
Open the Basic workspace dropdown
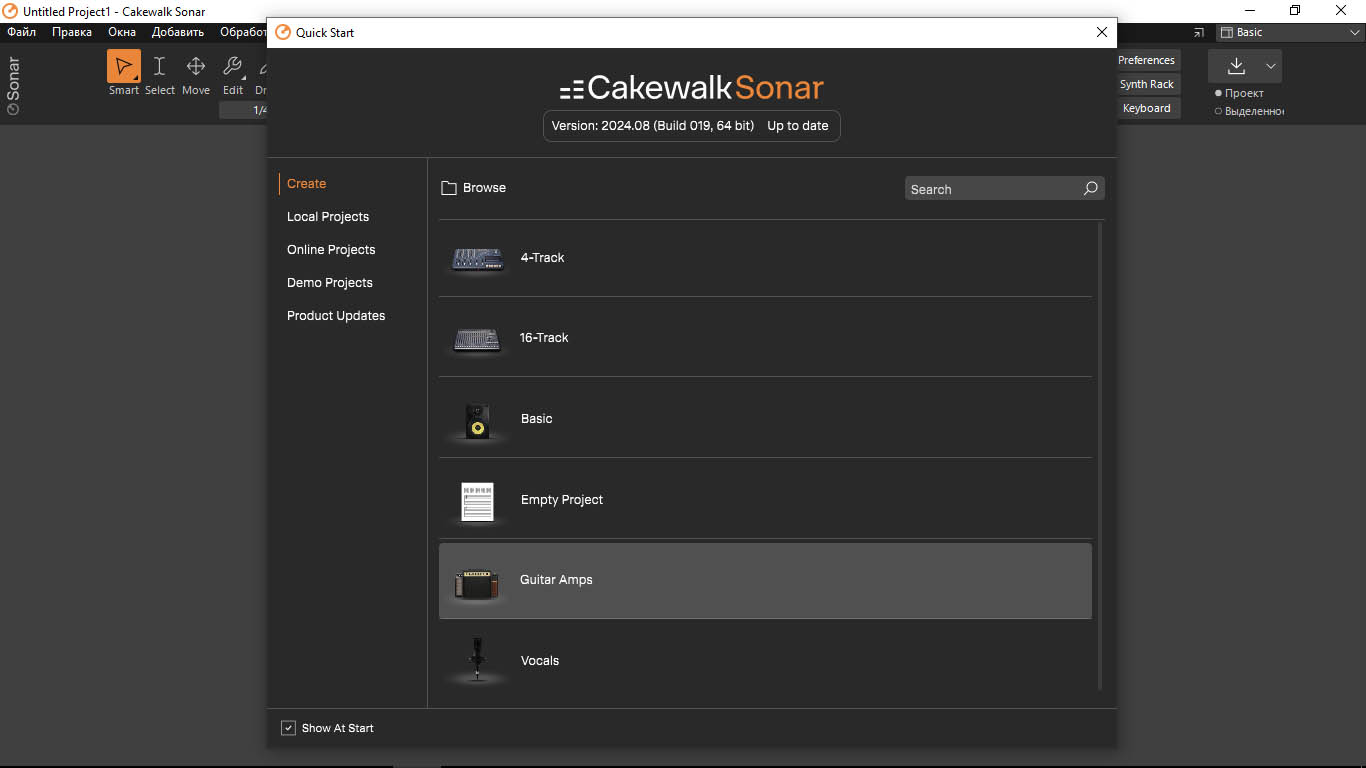click(1290, 32)
